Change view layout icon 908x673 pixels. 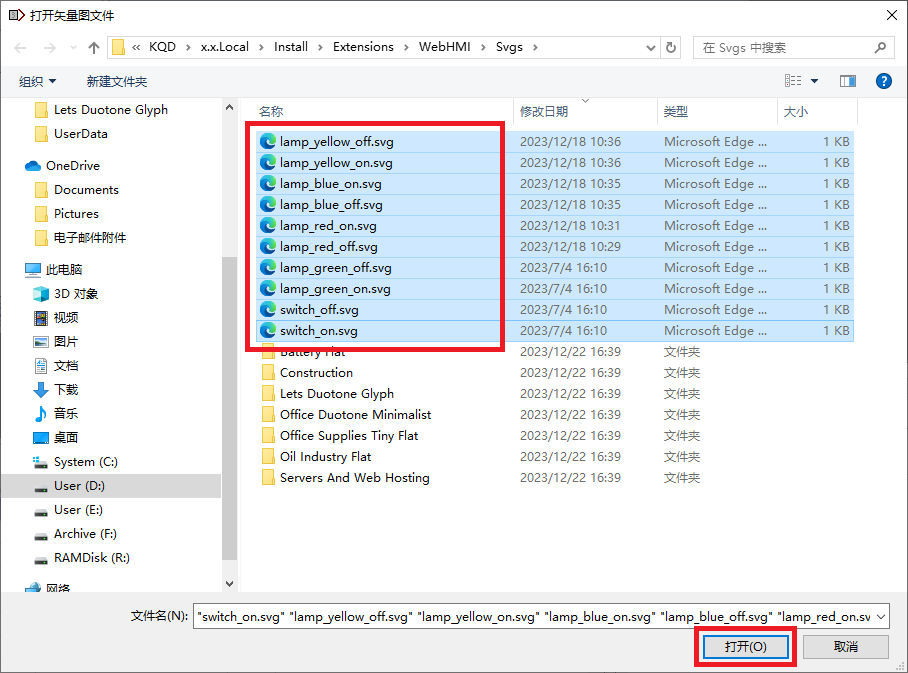pos(793,81)
